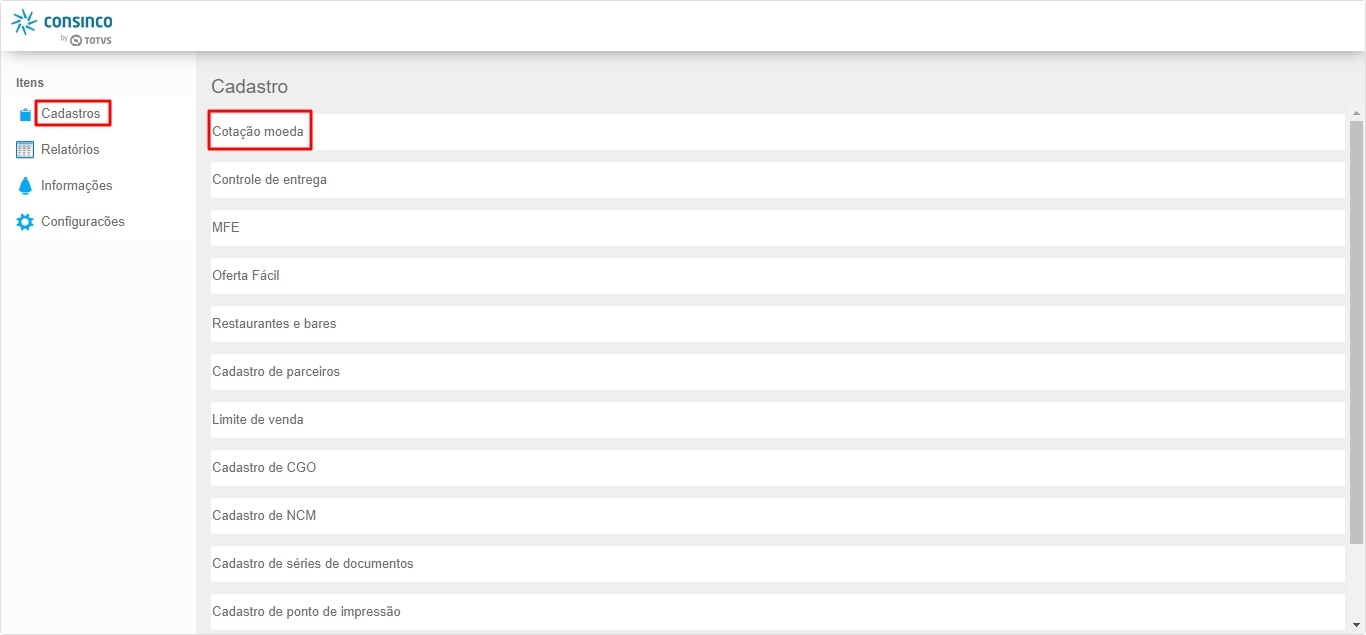Click the Configurações gear icon
The width and height of the screenshot is (1366, 635).
[25, 222]
